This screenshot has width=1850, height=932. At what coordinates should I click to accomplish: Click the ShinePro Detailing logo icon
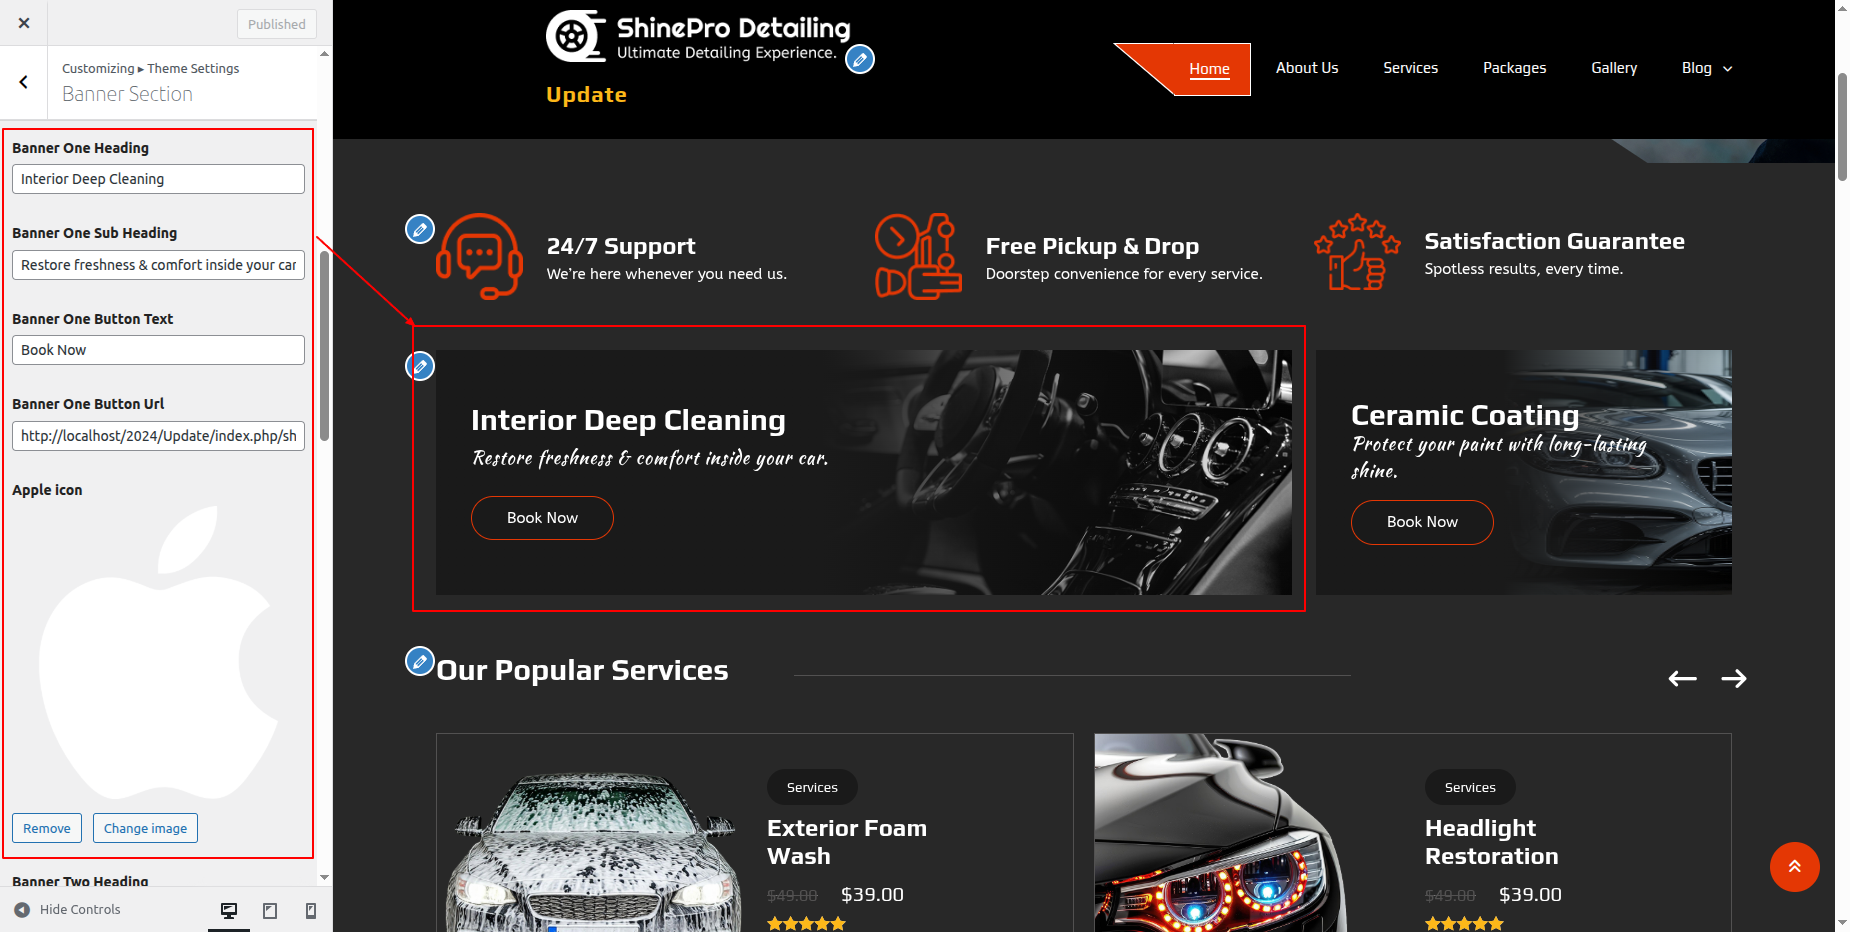click(576, 36)
